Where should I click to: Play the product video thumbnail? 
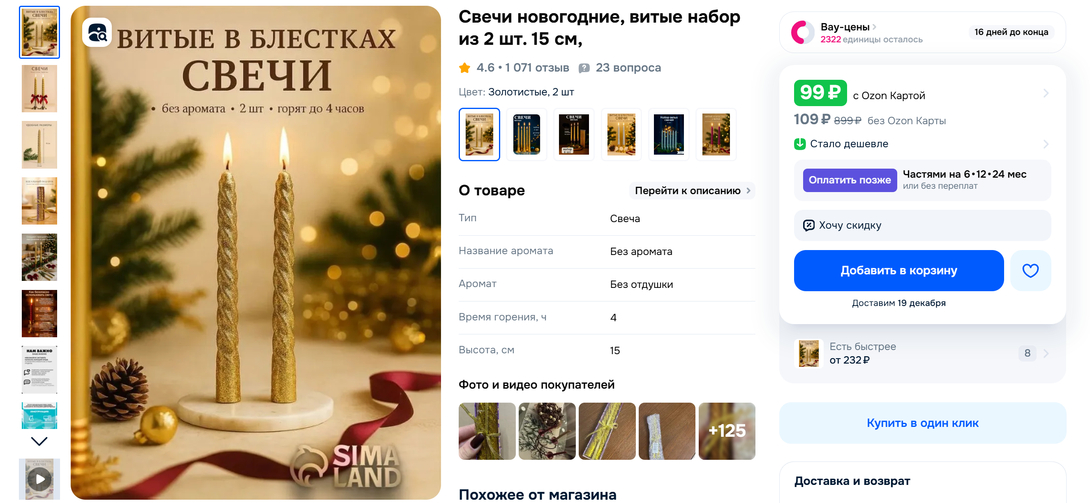39,479
